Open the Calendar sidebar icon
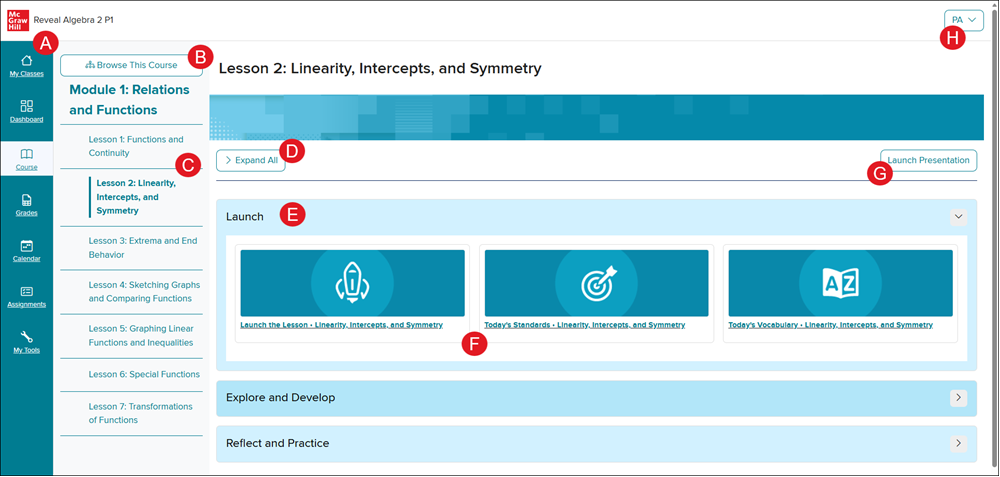The width and height of the screenshot is (1000, 477). (26, 250)
